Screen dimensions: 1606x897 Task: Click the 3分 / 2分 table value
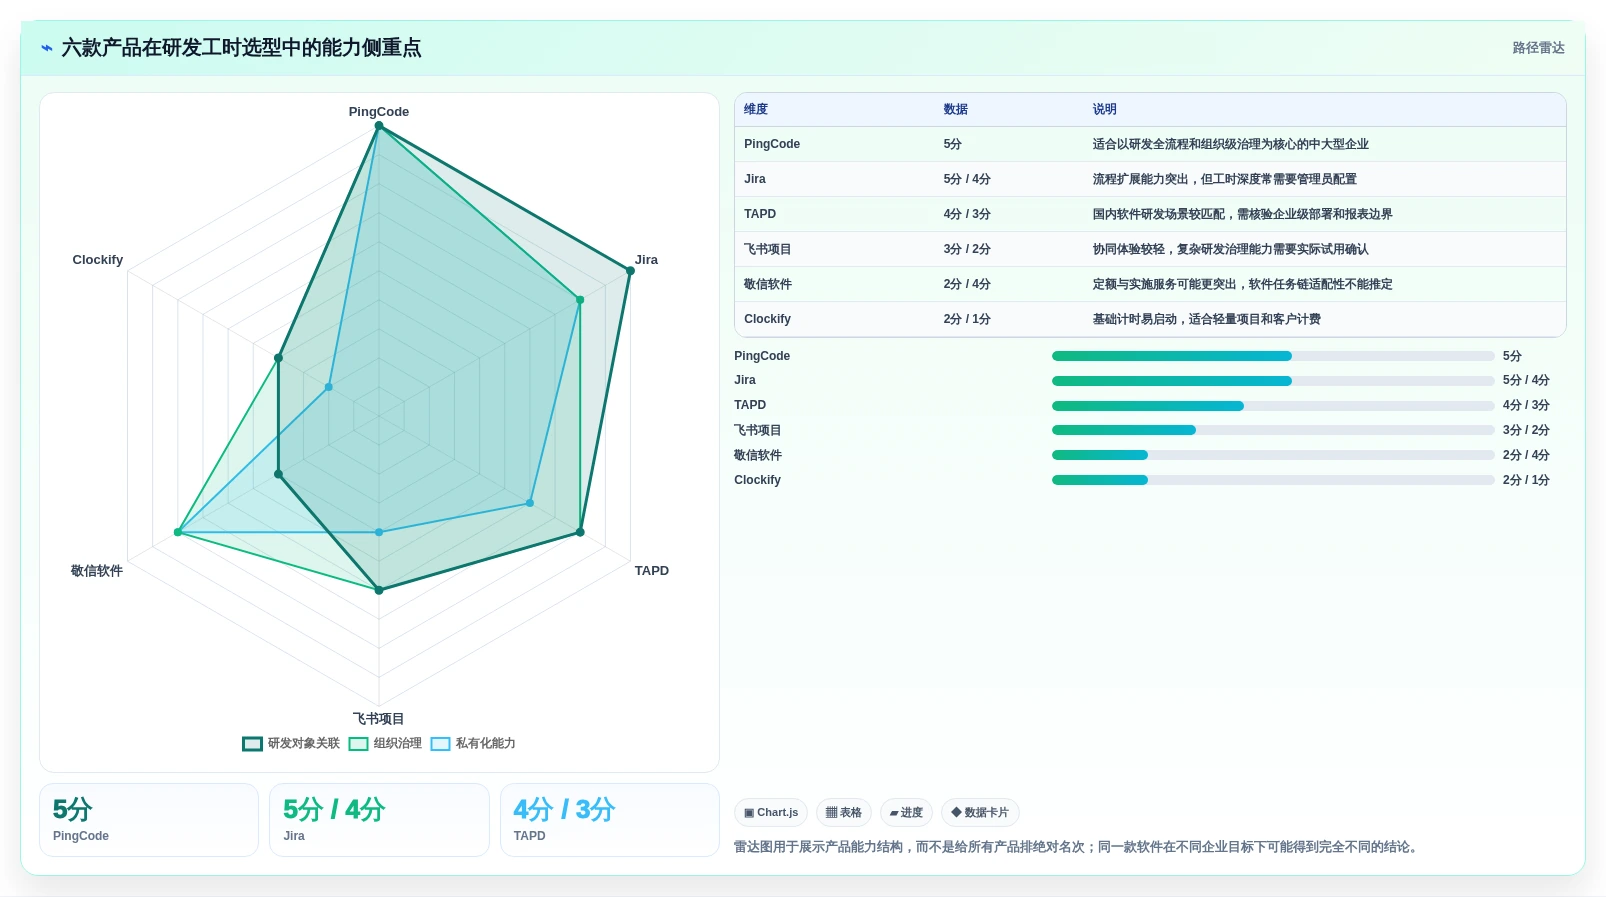tap(967, 249)
